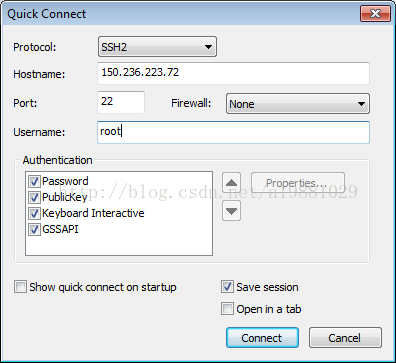Click into the Username field containing root
This screenshot has width=396, height=363.
(x=233, y=132)
